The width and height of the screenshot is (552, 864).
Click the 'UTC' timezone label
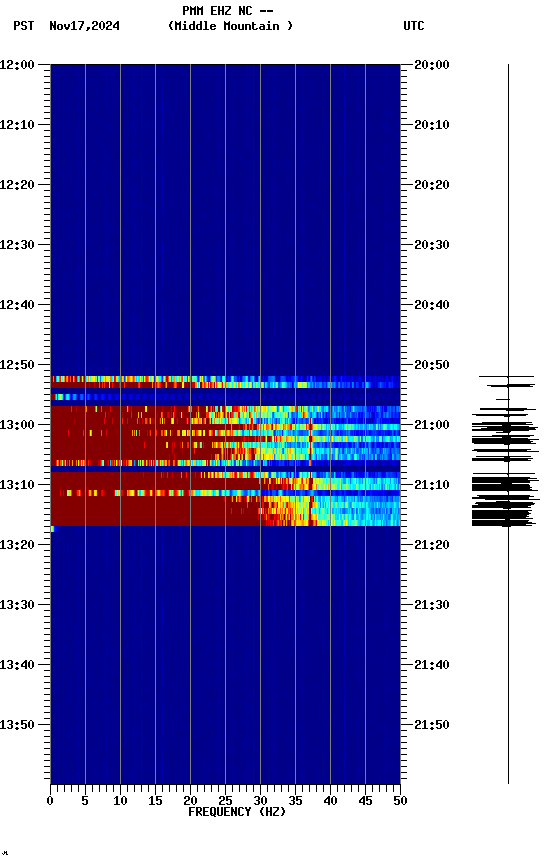(x=414, y=26)
